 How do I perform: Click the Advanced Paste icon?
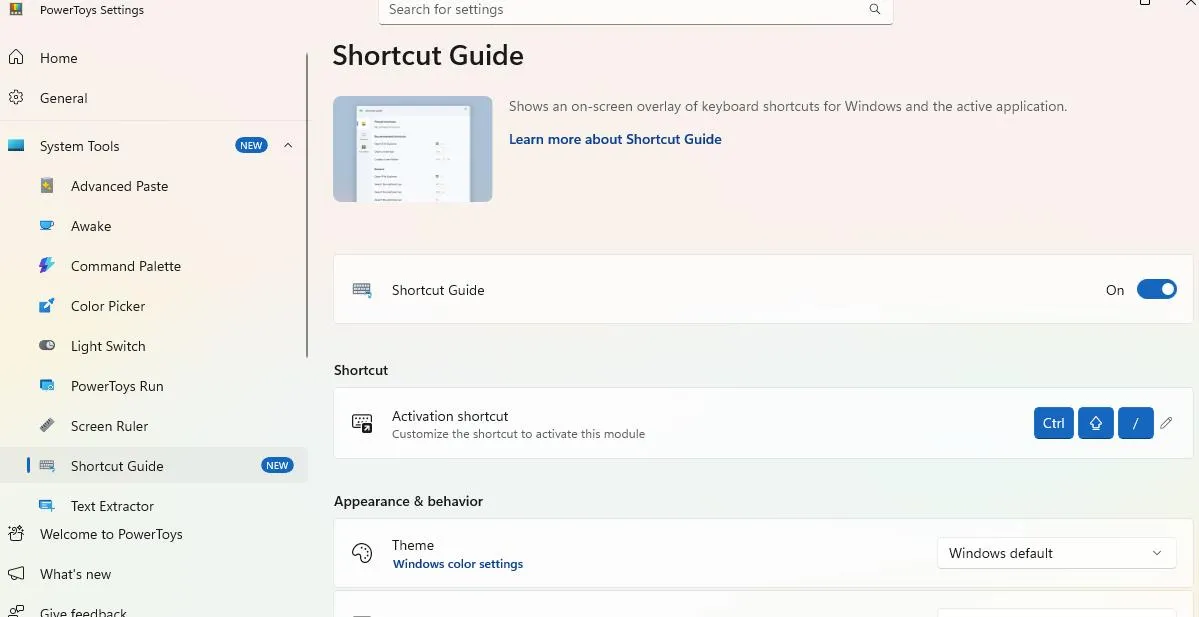(47, 186)
